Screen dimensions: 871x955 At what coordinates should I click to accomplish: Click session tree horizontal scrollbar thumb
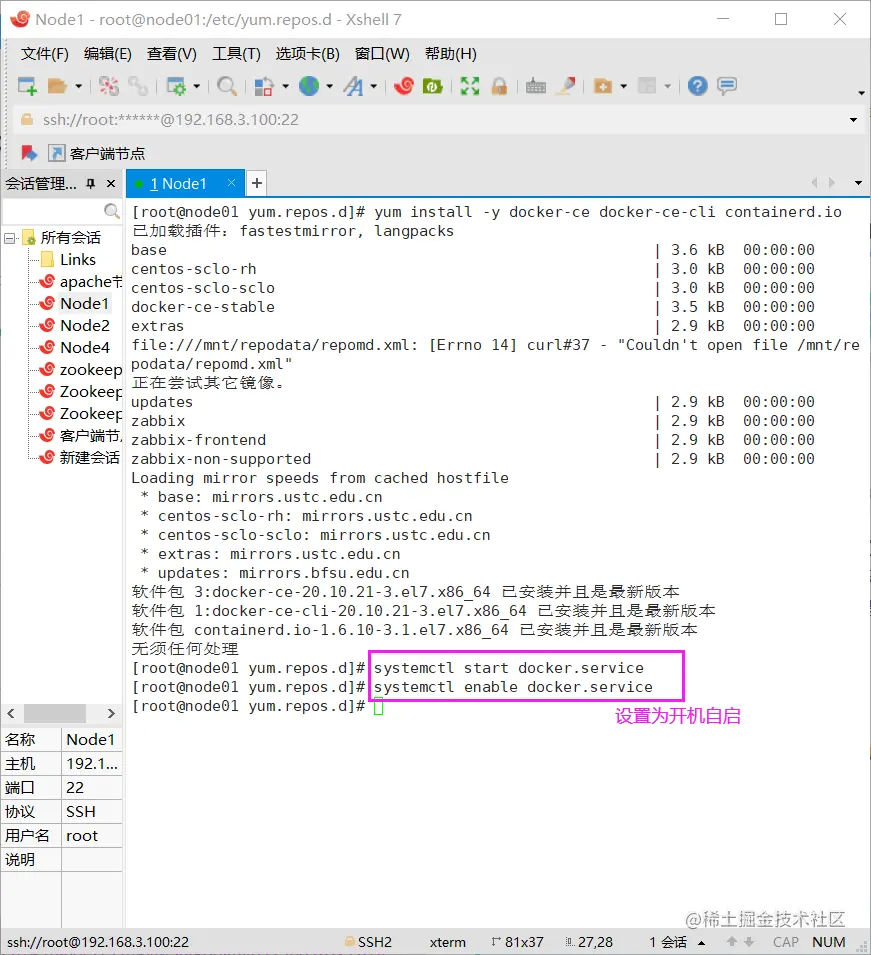tap(55, 713)
